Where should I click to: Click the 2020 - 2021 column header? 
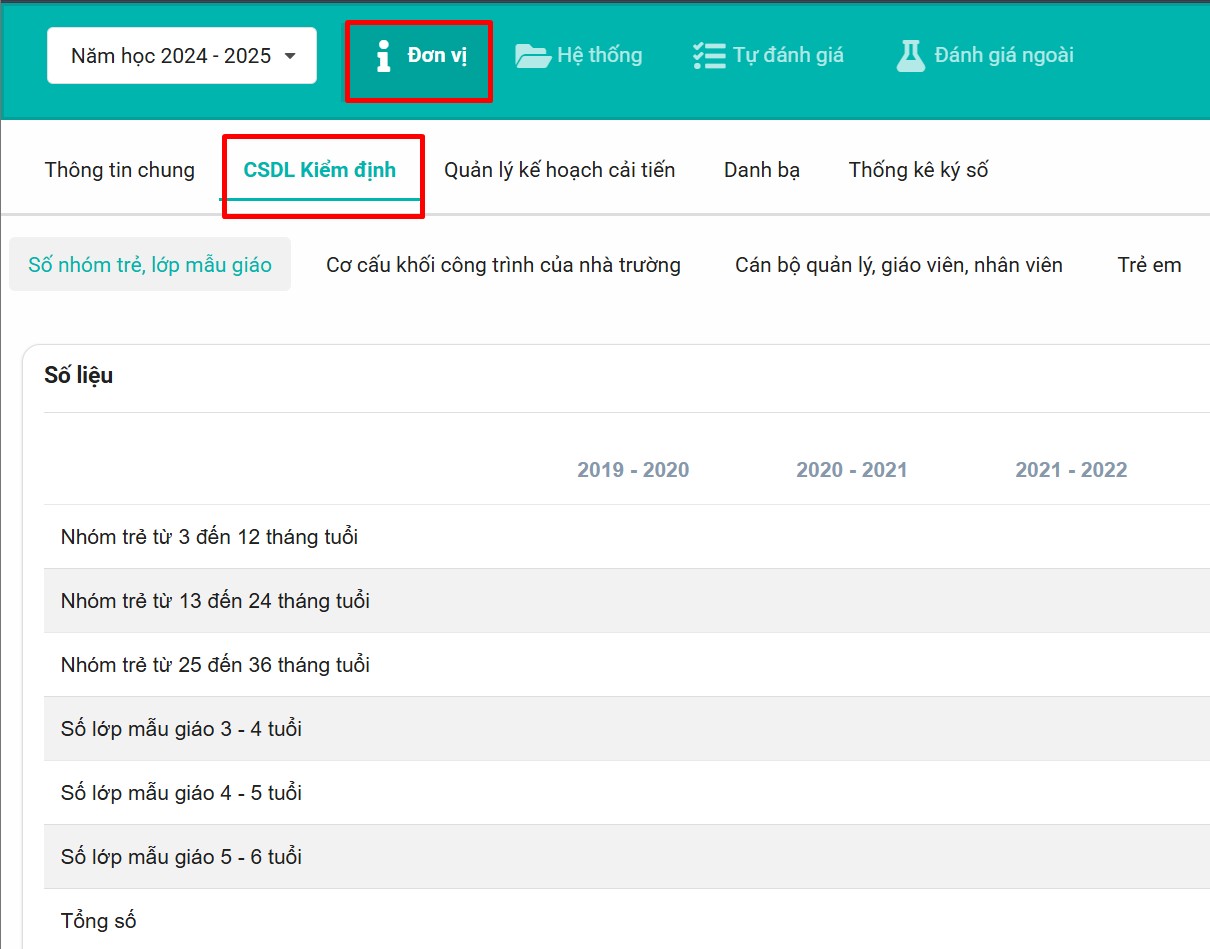[851, 470]
